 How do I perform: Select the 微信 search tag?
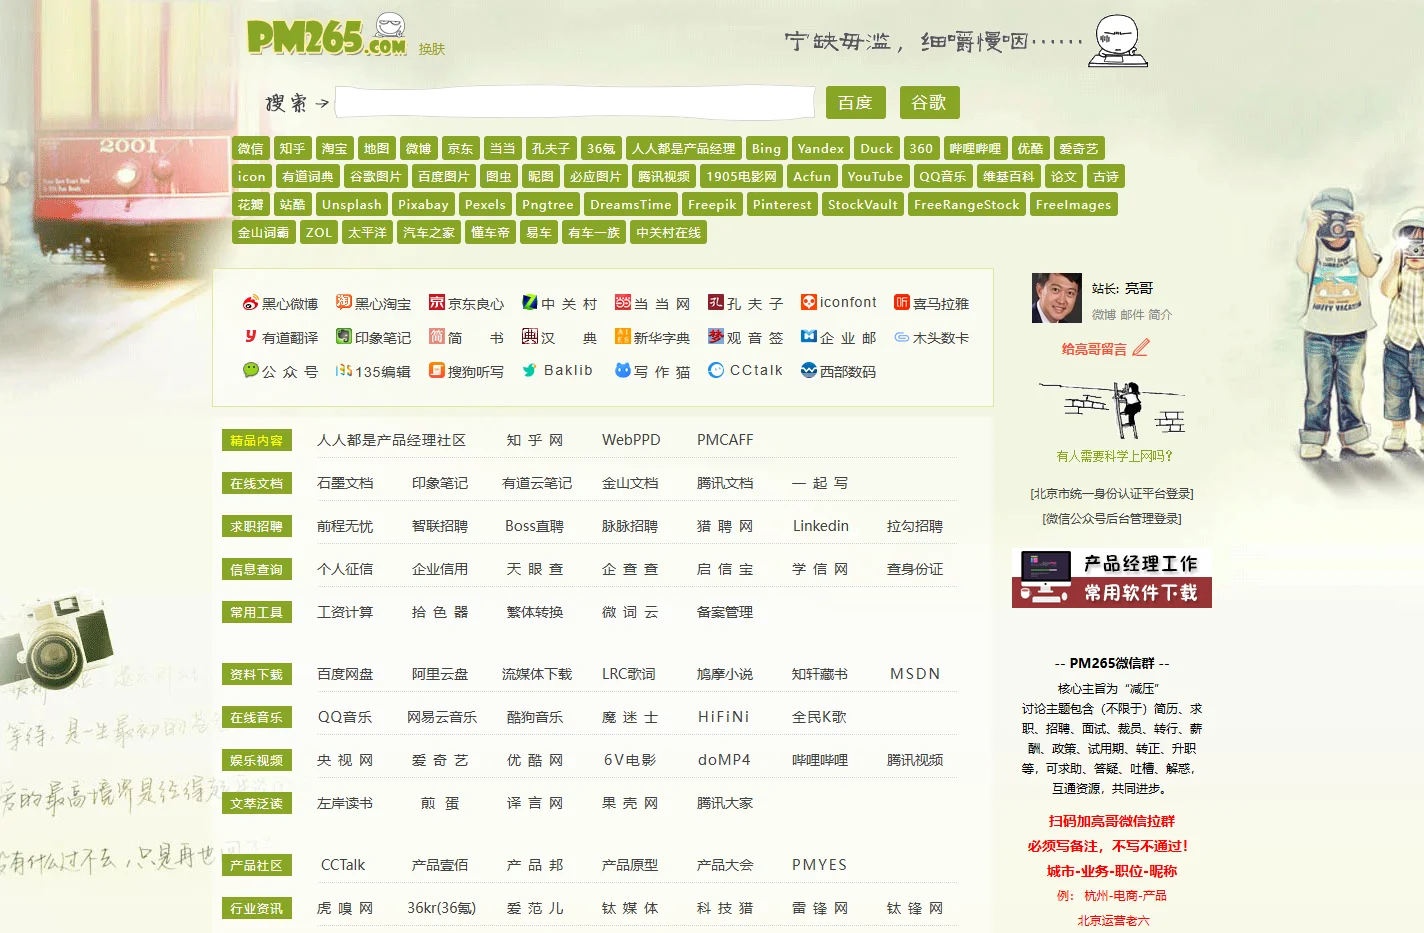[x=250, y=148]
